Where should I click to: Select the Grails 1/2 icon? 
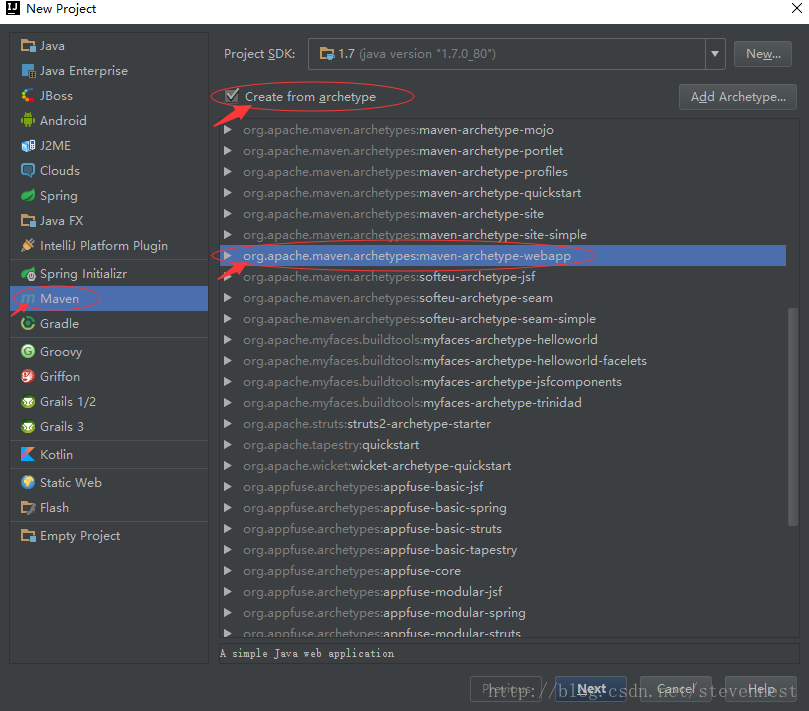pyautogui.click(x=28, y=401)
